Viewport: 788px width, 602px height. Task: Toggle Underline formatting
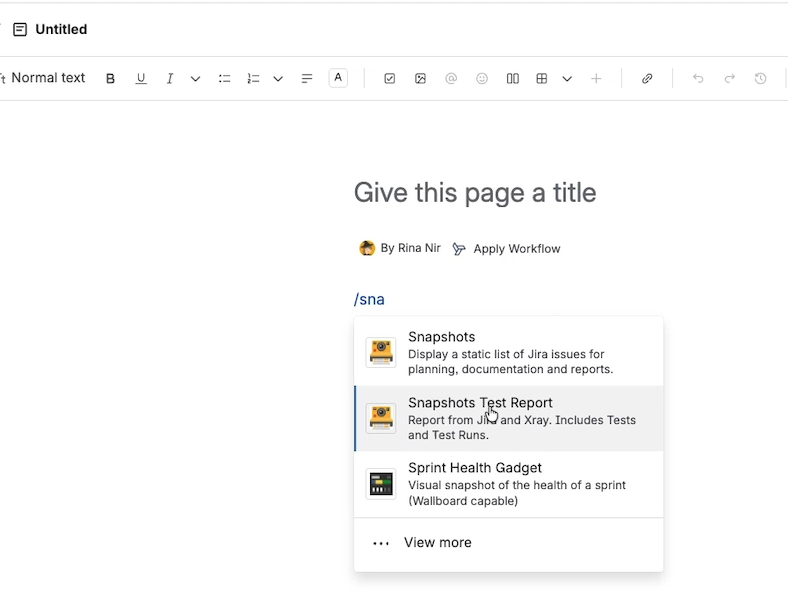141,78
